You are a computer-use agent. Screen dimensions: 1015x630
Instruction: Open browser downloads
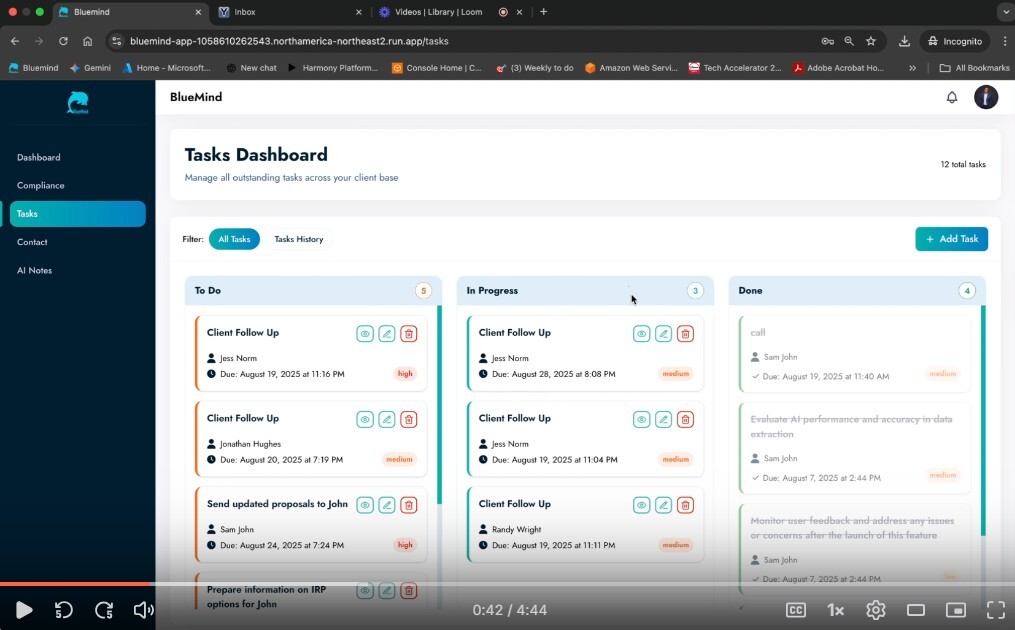(x=904, y=41)
